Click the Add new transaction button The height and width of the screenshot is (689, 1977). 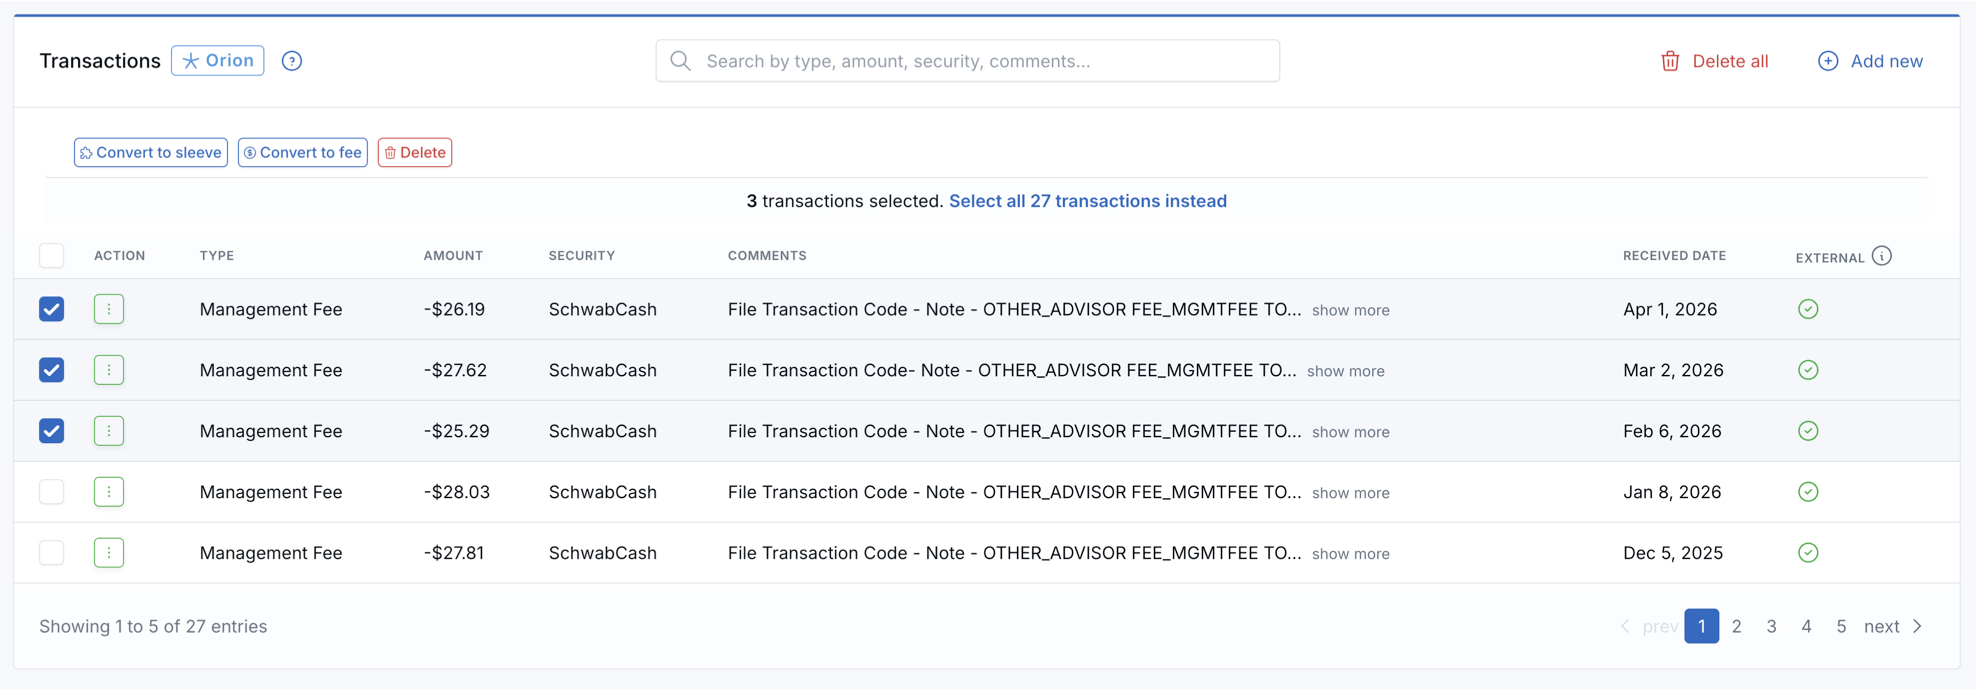pos(1870,61)
